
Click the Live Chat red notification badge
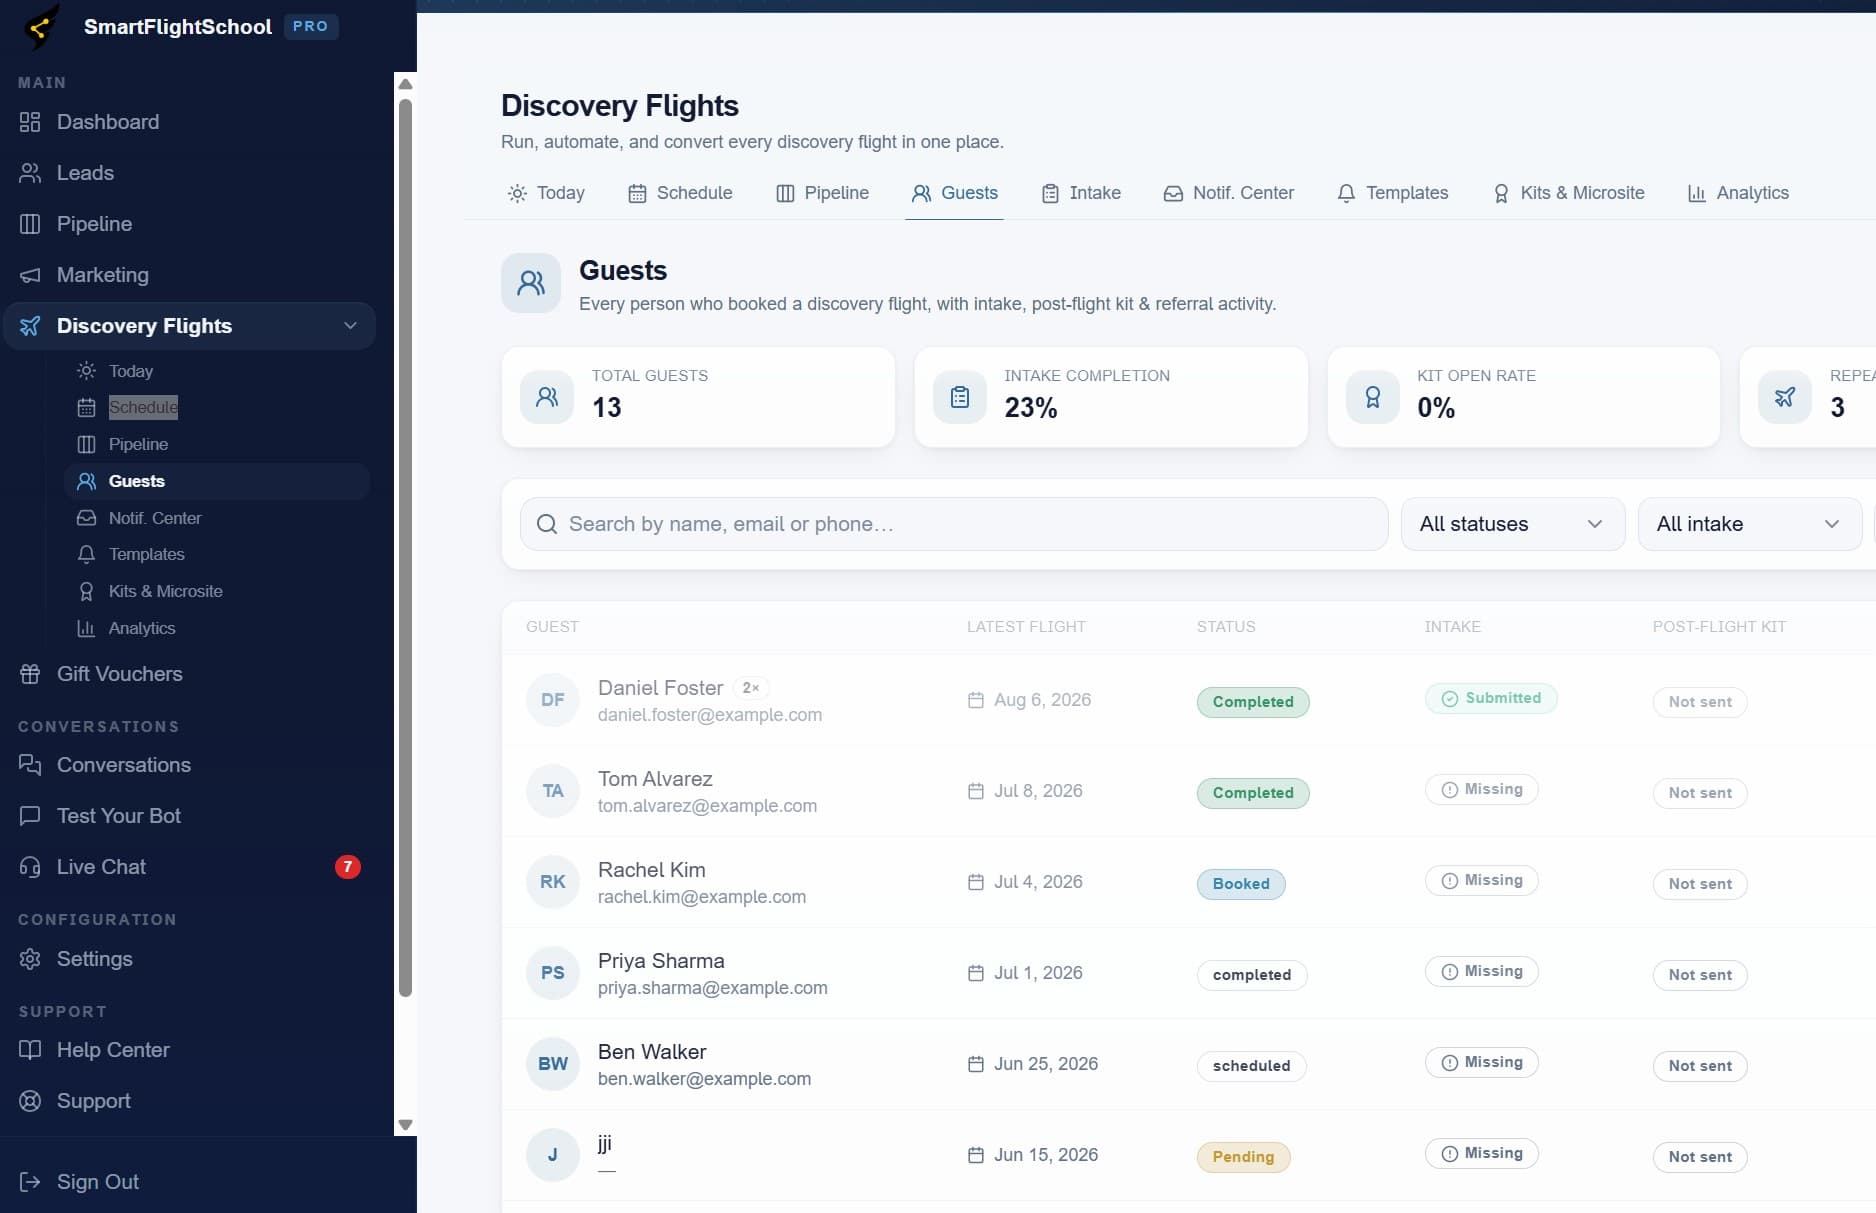pos(347,867)
